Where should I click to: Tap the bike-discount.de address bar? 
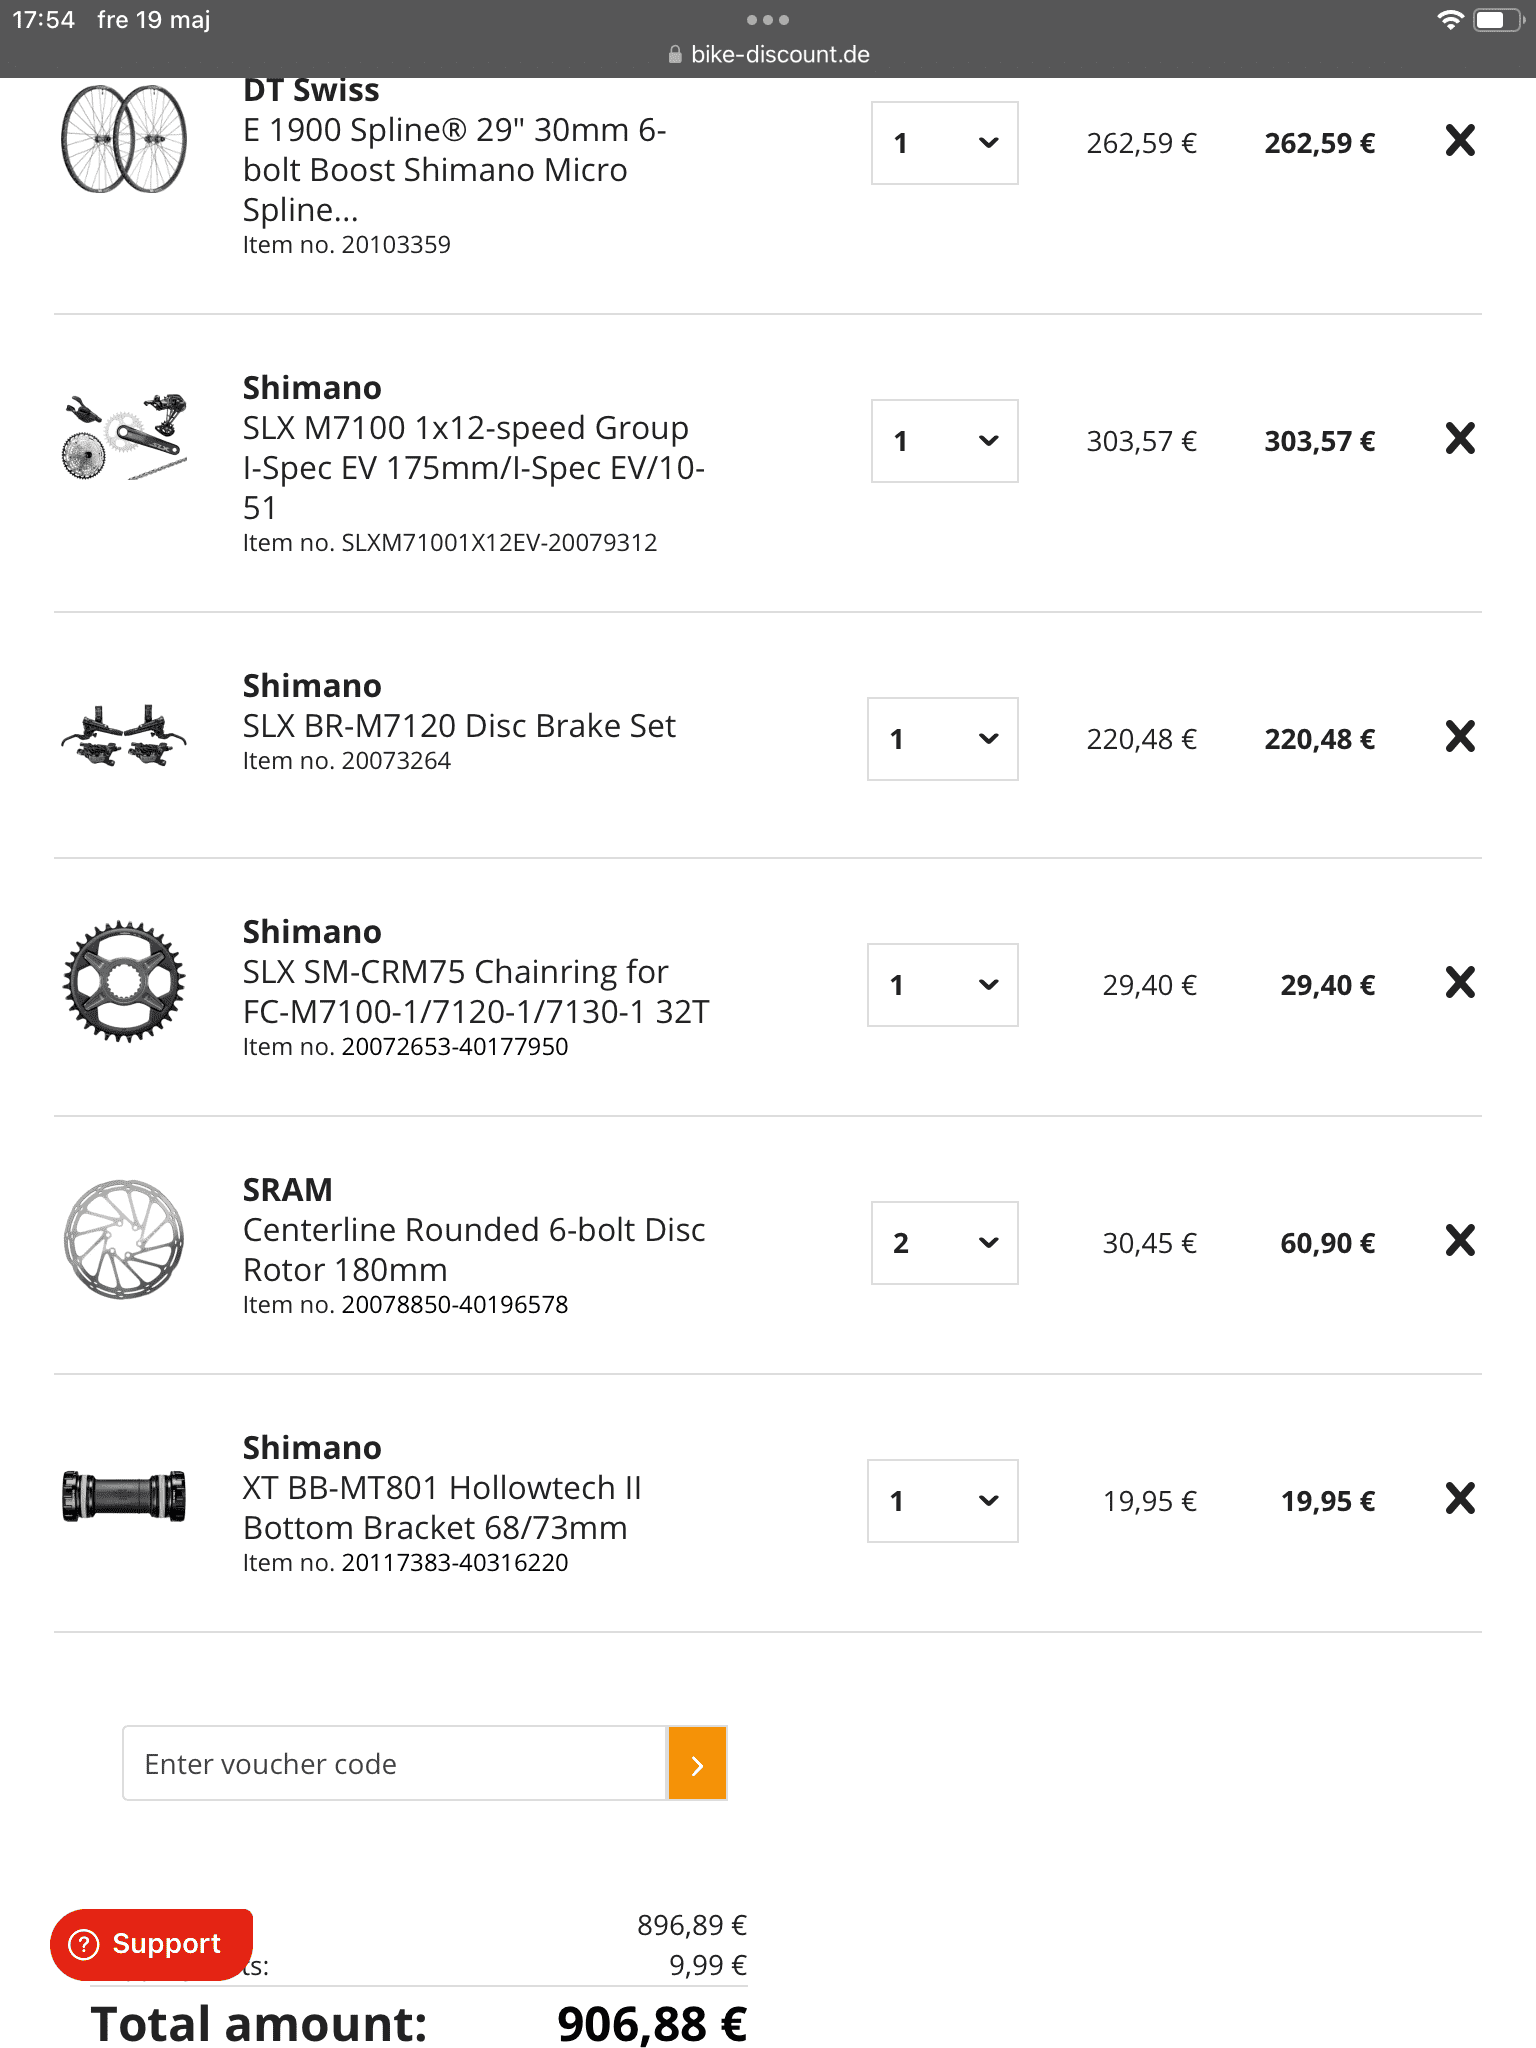(x=768, y=54)
